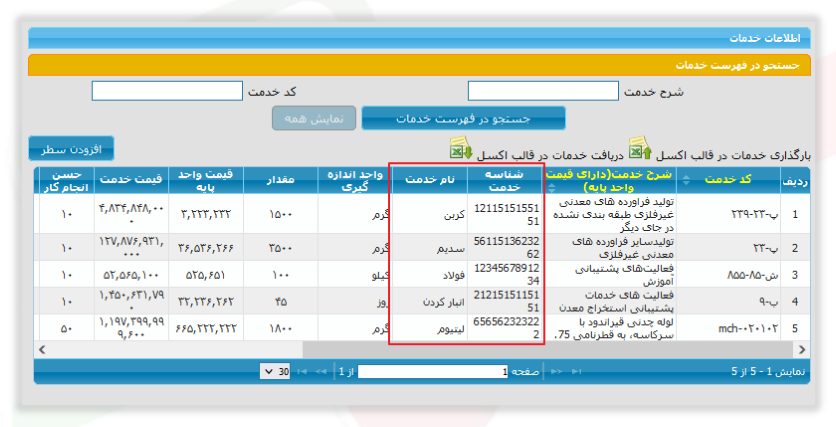Click the قیمت واحد پایه column header
The image size is (836, 427).
(x=206, y=180)
